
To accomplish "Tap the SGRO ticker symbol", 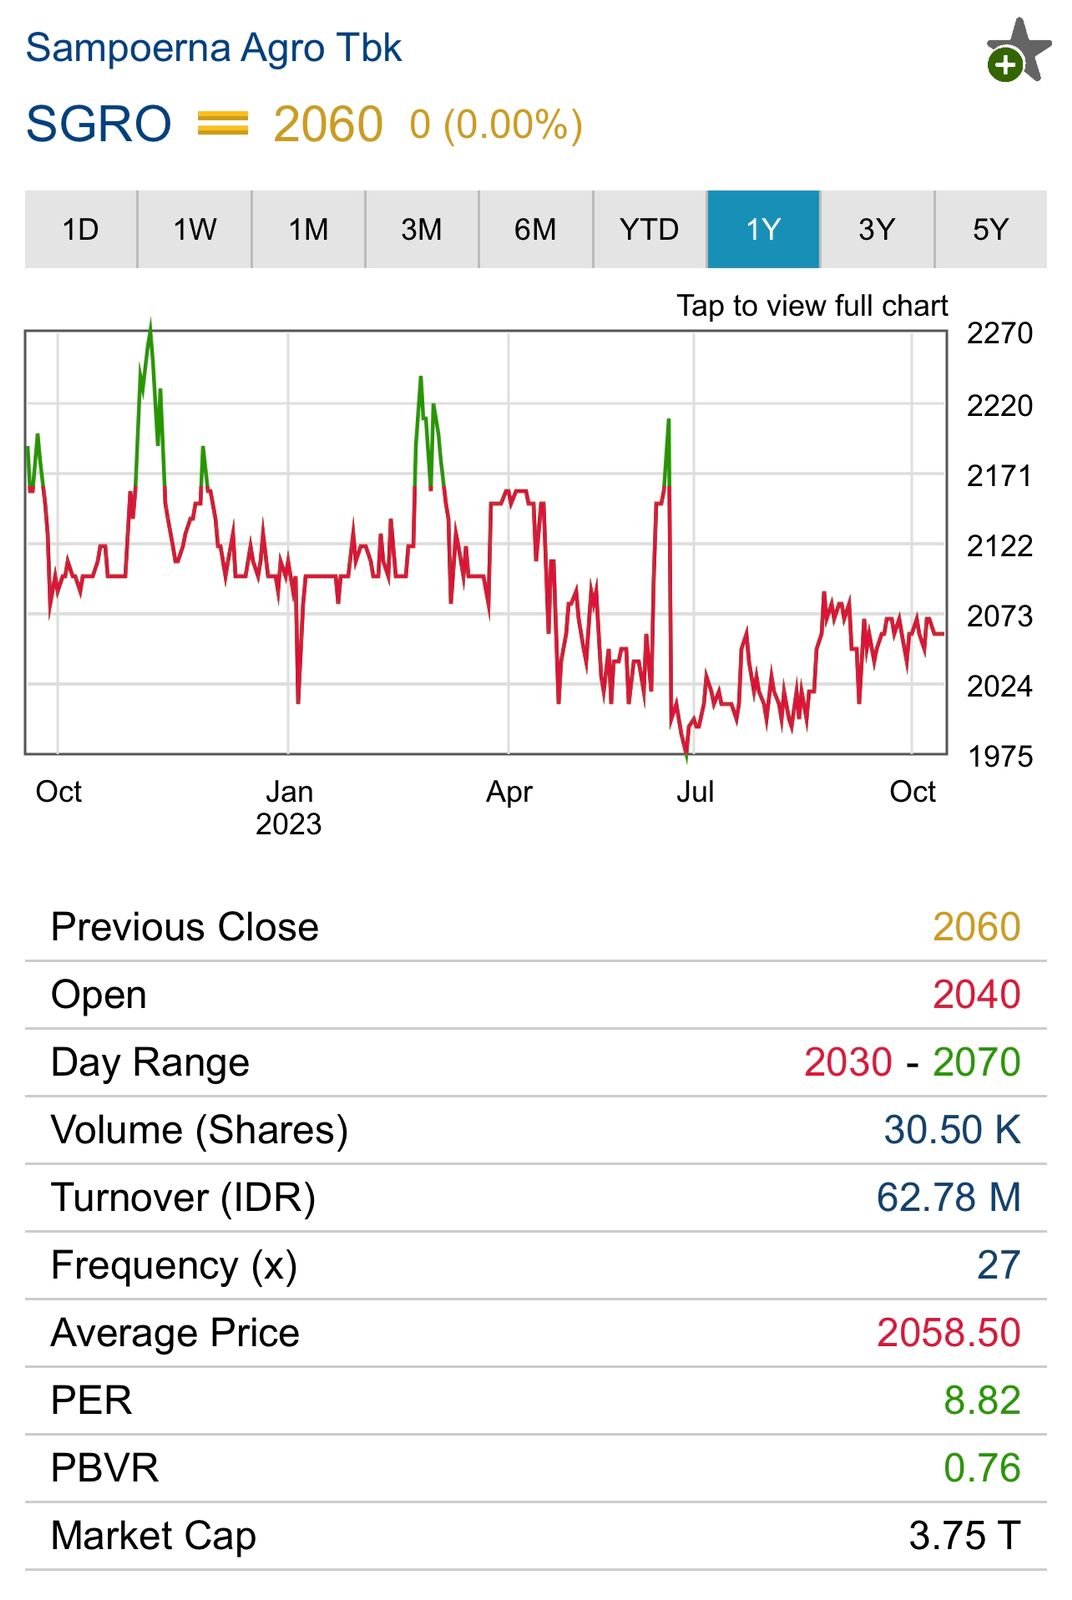I will [98, 124].
